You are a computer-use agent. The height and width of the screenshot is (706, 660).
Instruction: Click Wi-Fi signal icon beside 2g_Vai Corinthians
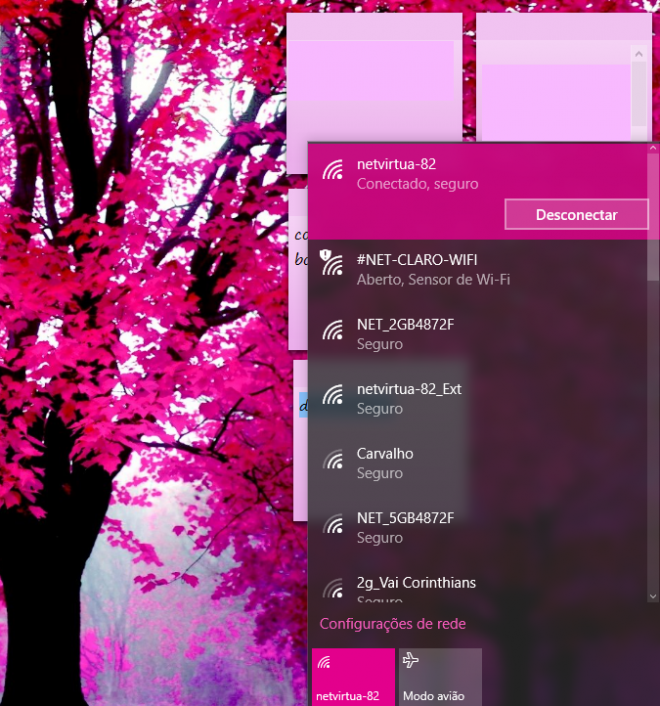click(333, 588)
